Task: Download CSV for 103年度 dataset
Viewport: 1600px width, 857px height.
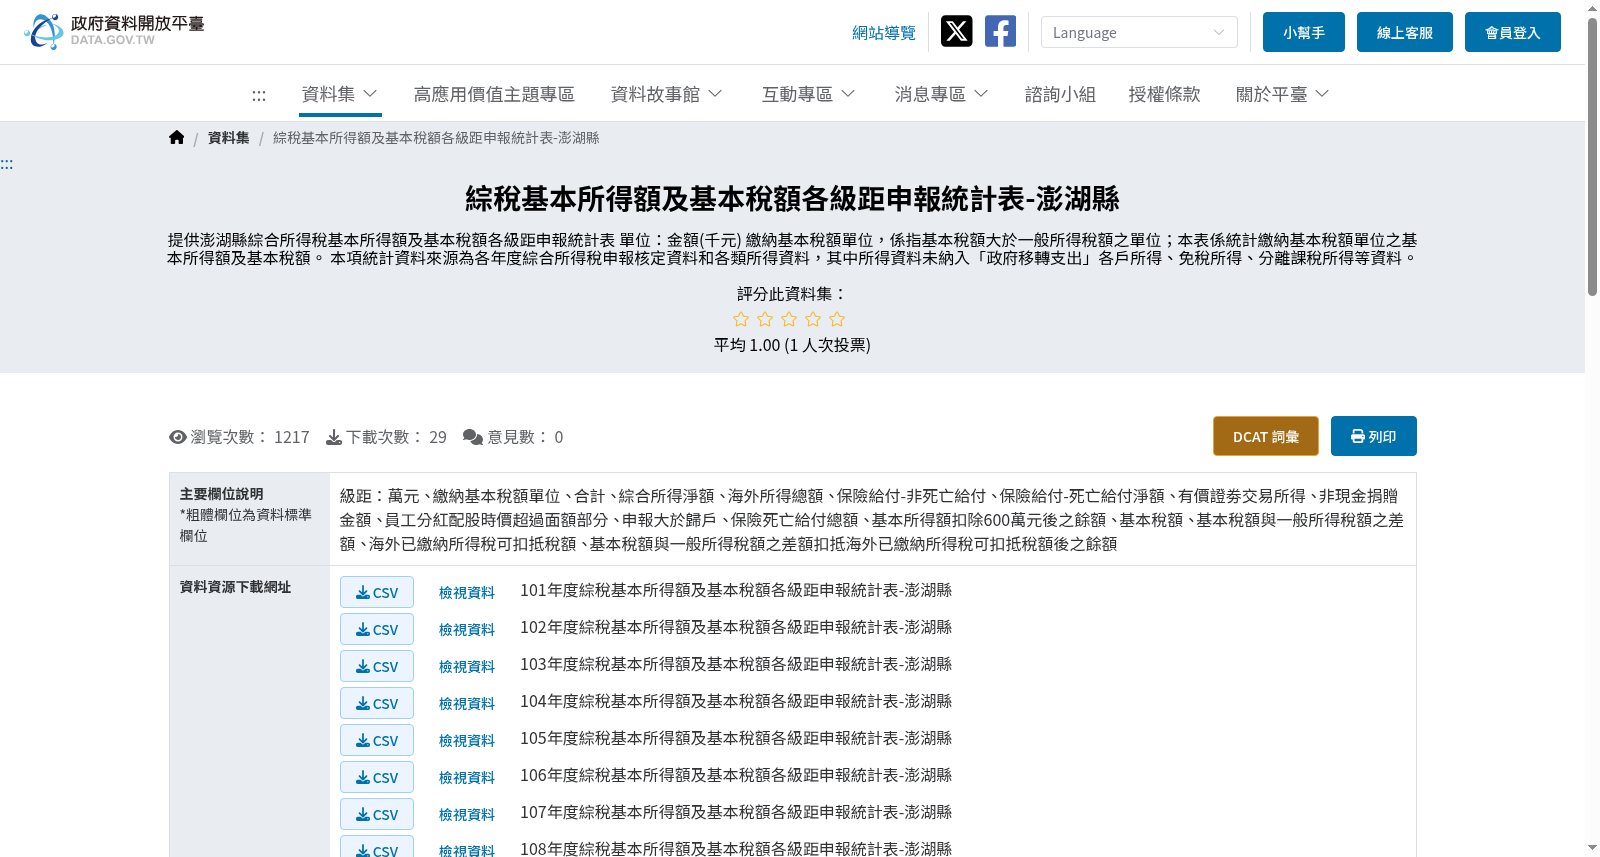Action: coord(377,666)
